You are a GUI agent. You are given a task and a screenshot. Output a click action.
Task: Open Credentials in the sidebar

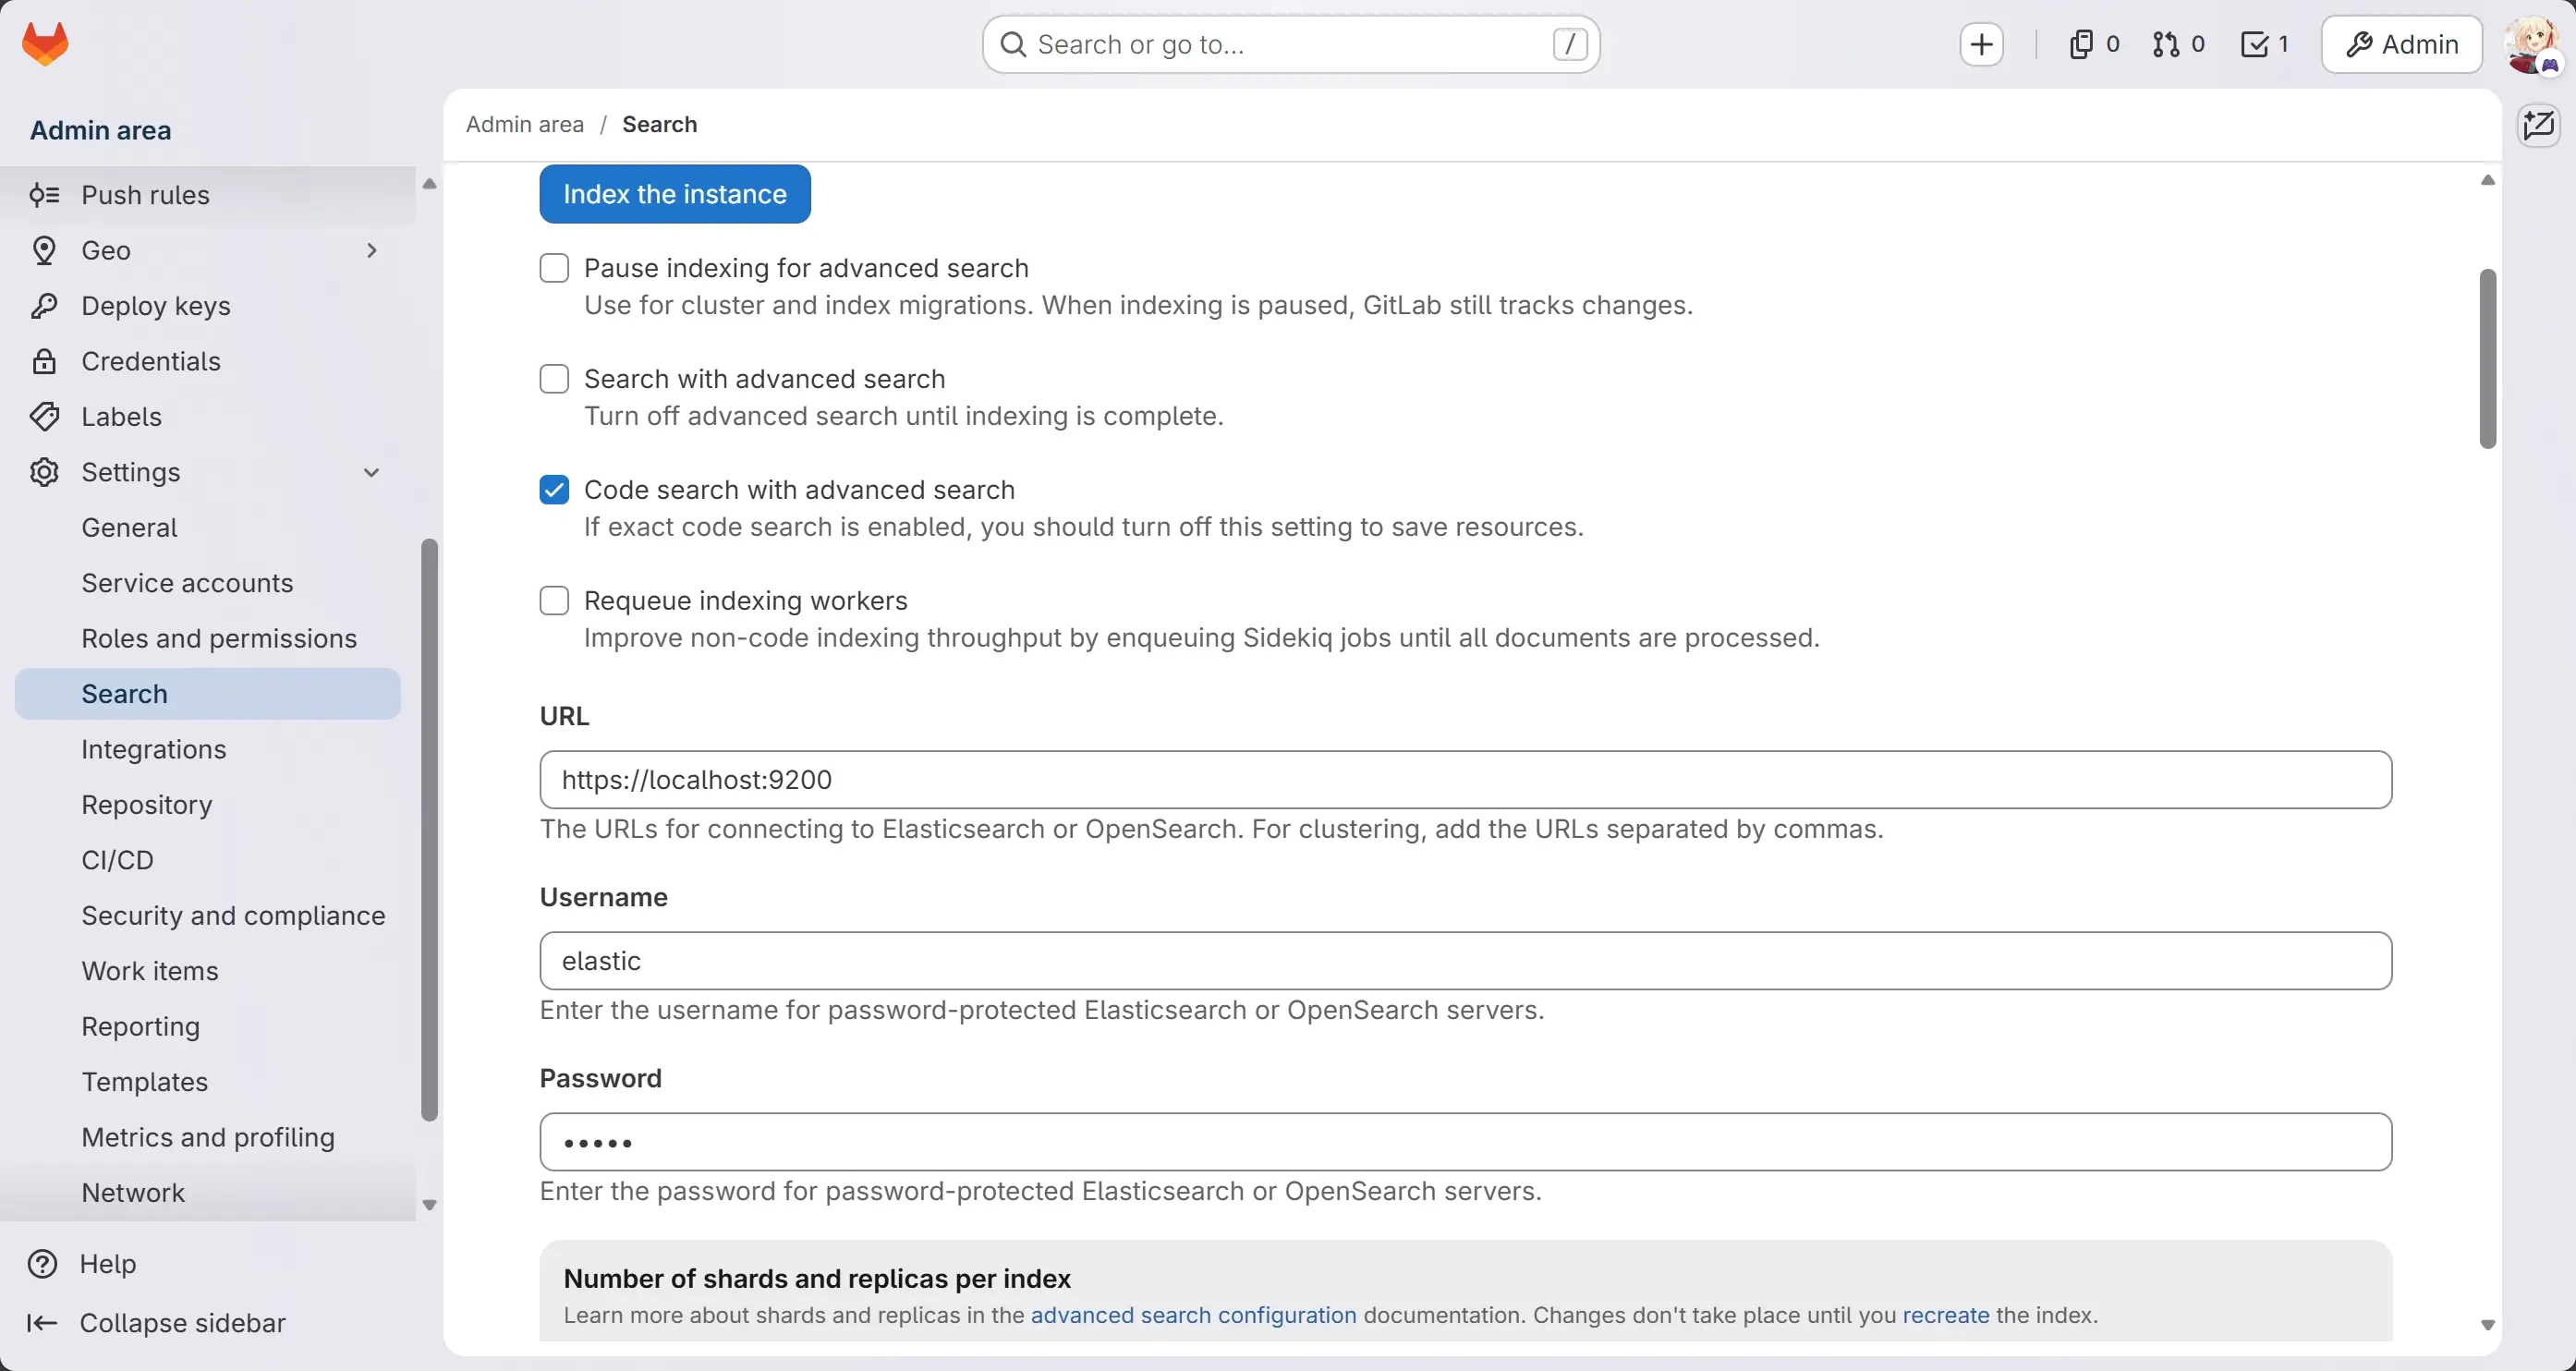(207, 361)
